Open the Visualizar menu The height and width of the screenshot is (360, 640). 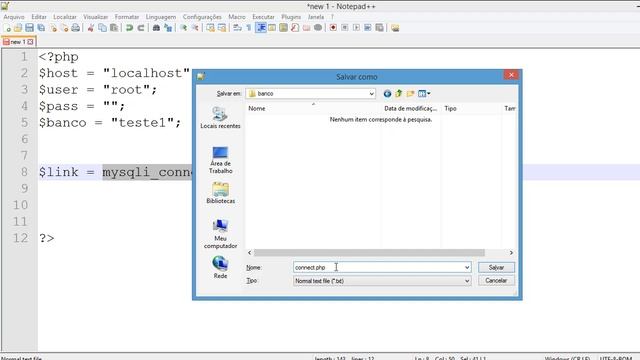96,17
